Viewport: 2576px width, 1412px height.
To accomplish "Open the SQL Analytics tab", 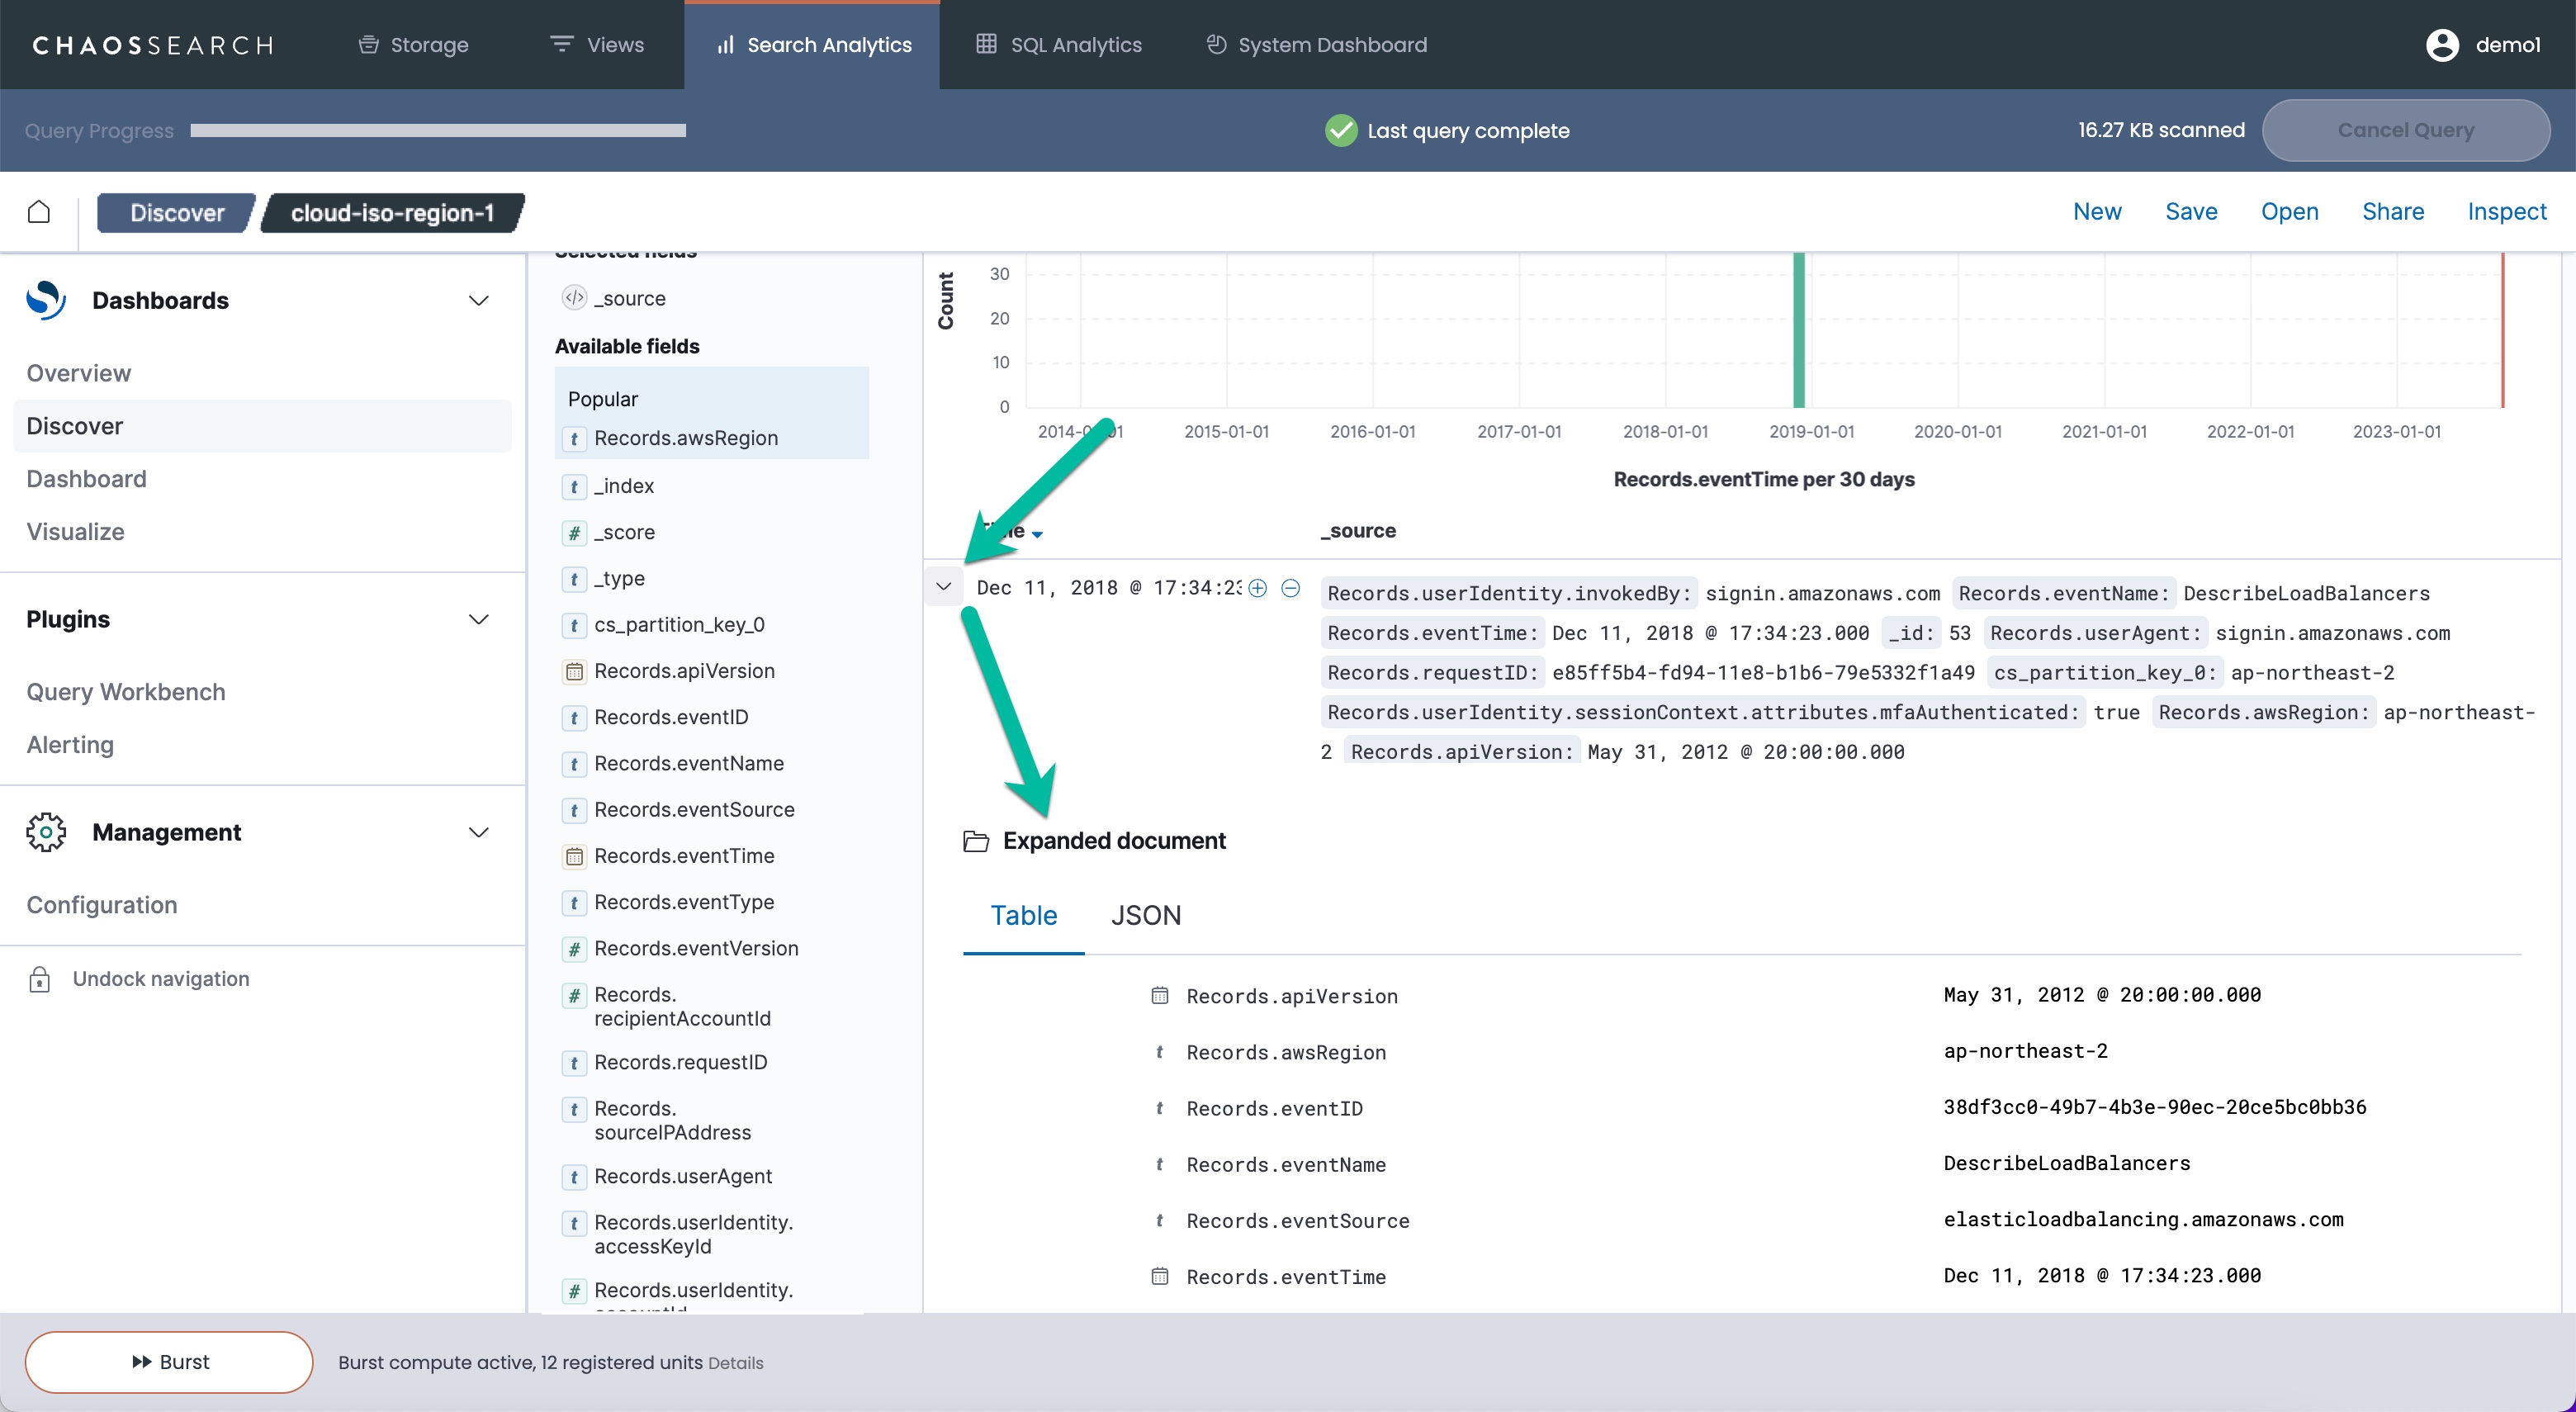I will (x=1059, y=45).
